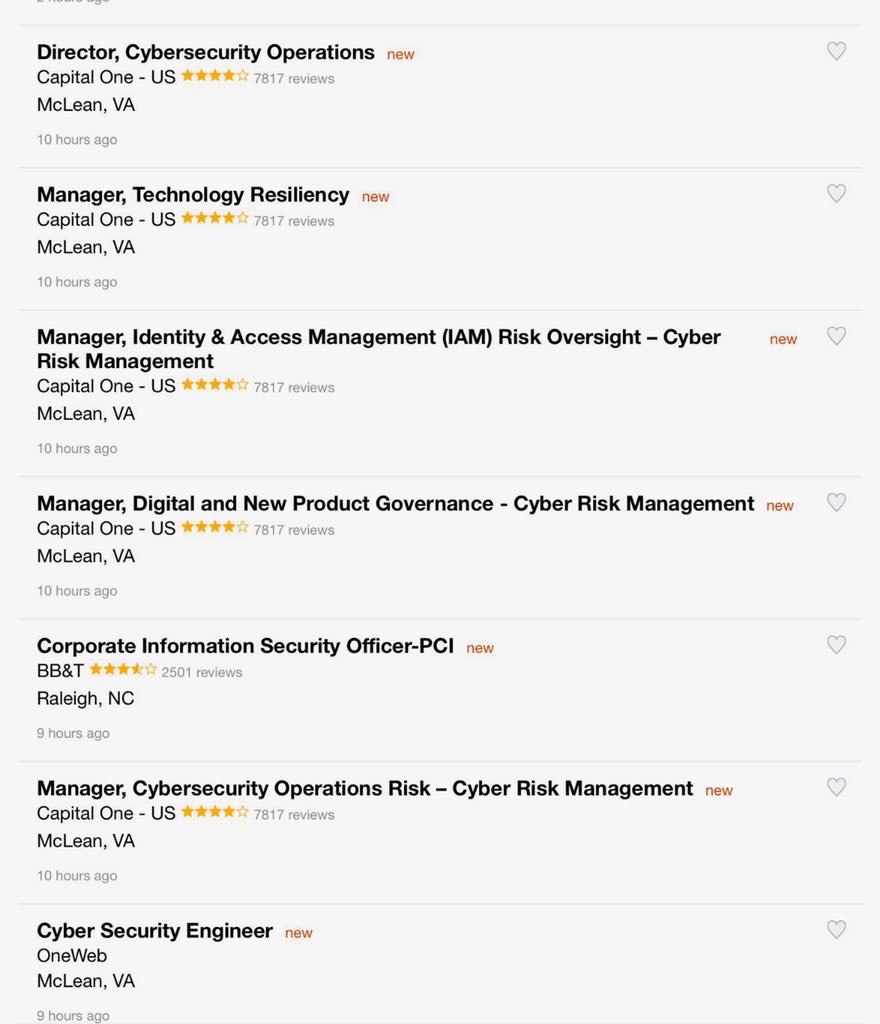The image size is (880, 1024).
Task: Open Corporate Information Security Officer-PCI job
Action: (x=245, y=646)
